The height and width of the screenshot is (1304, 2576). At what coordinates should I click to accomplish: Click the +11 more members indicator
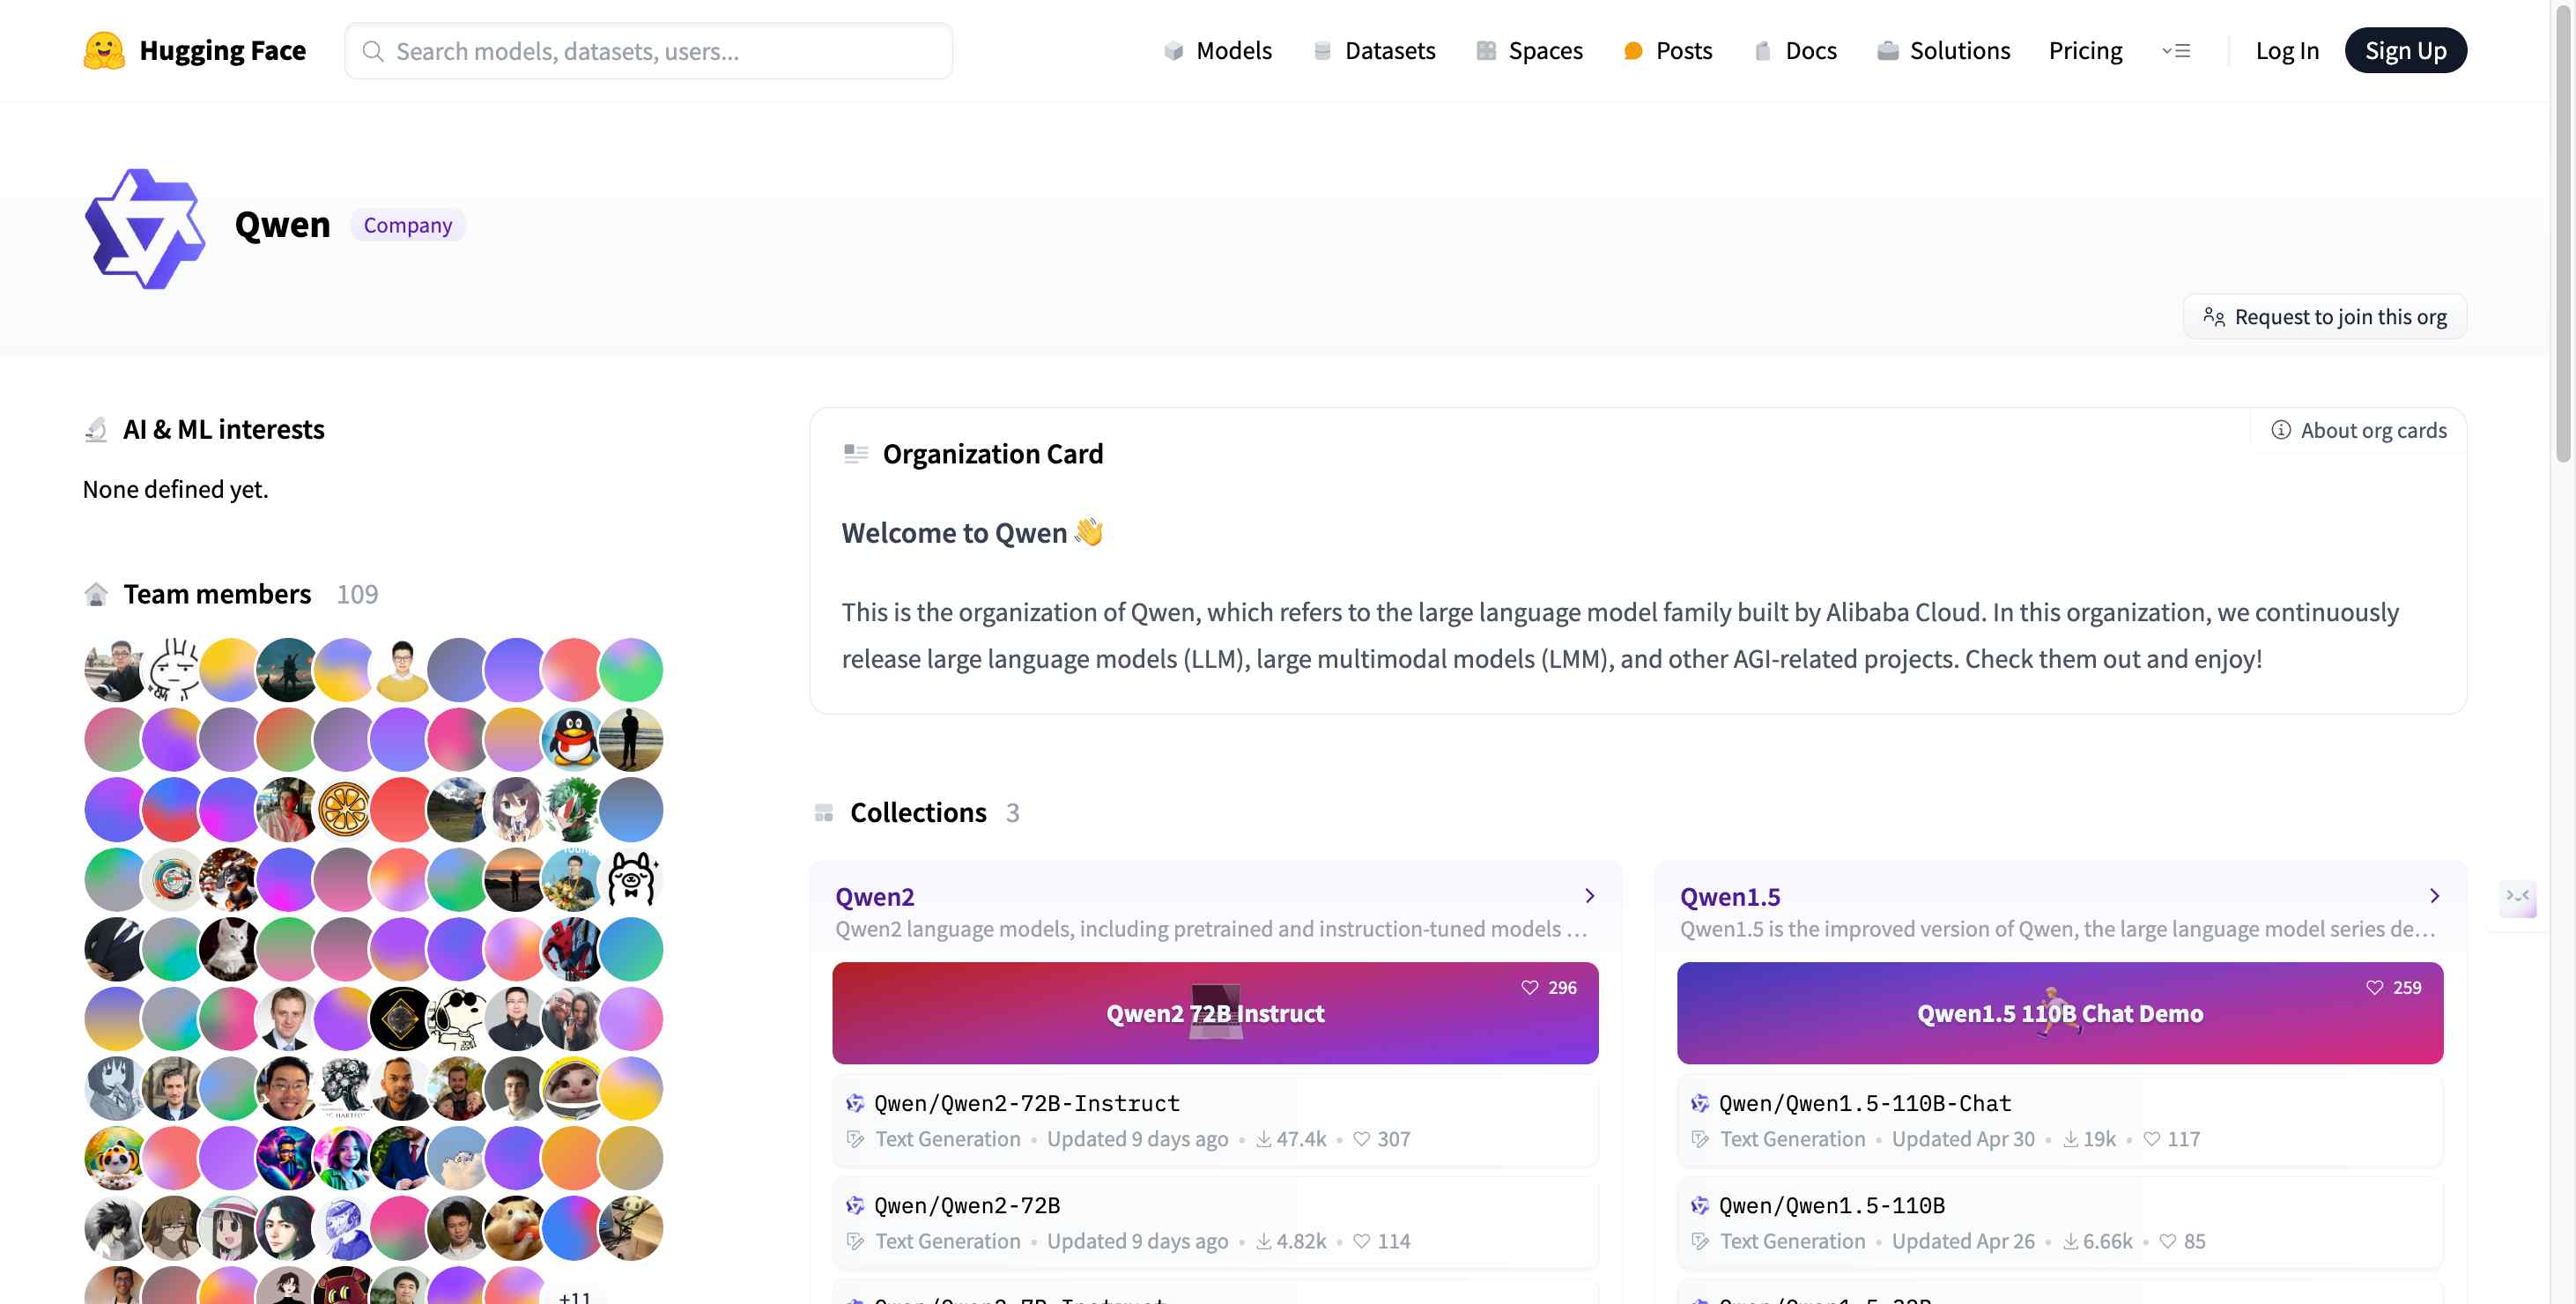[x=574, y=1296]
